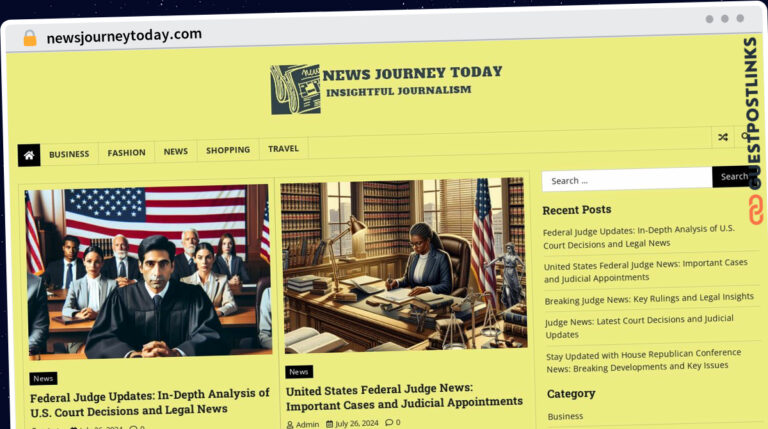The width and height of the screenshot is (768, 429).
Task: Open the Business menu item
Action: coord(69,154)
